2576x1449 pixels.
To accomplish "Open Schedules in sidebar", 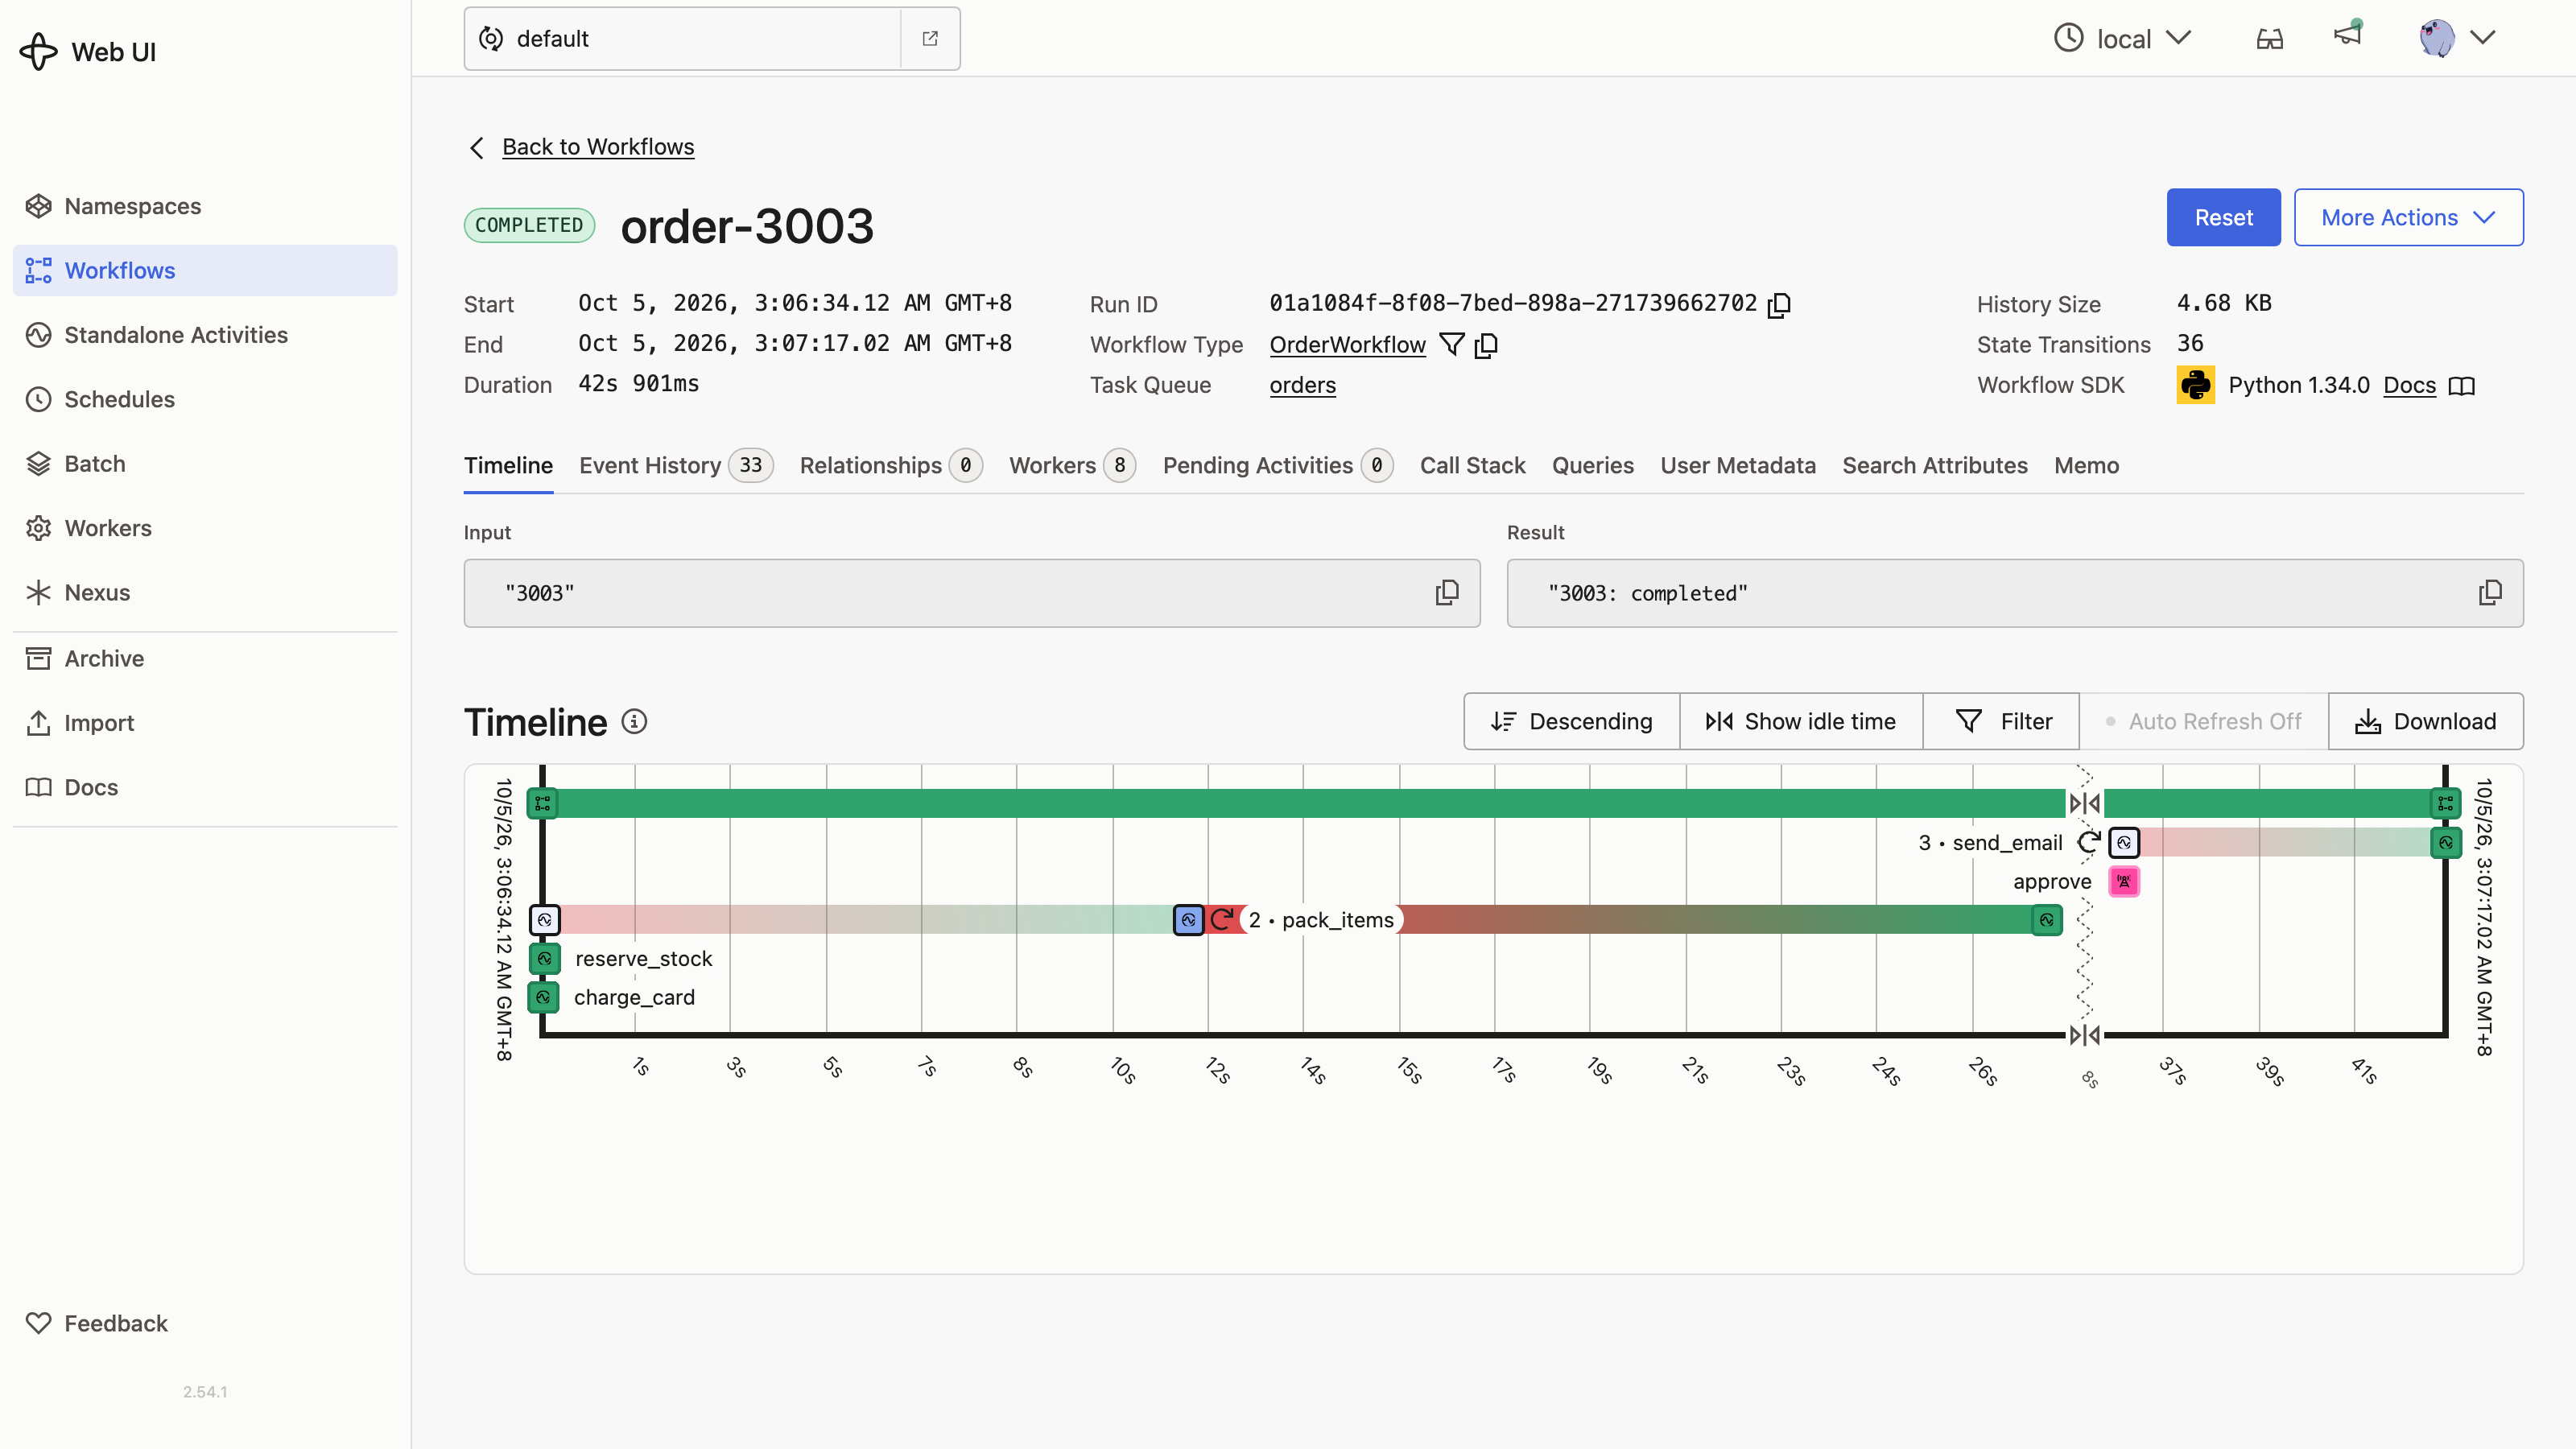I will click(x=205, y=399).
